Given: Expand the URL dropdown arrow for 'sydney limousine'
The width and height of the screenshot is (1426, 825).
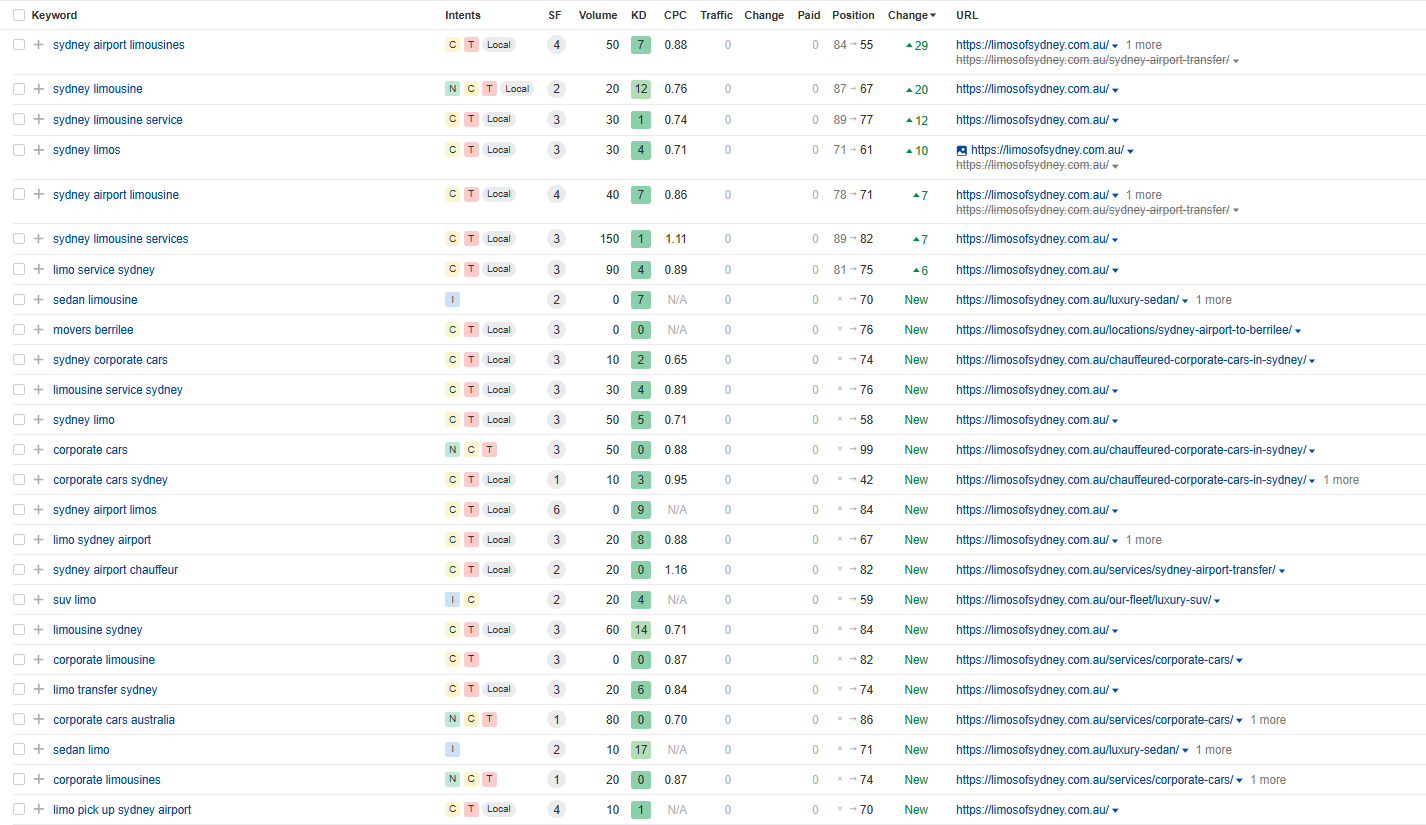Looking at the screenshot, I should 1115,90.
